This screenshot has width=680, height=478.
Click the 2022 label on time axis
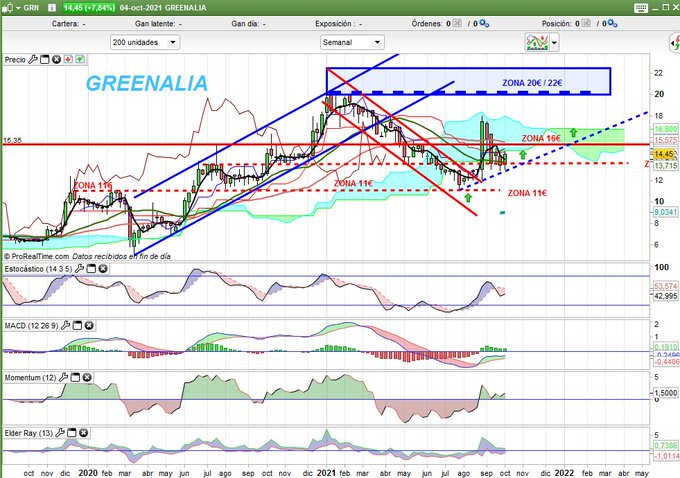(x=564, y=473)
